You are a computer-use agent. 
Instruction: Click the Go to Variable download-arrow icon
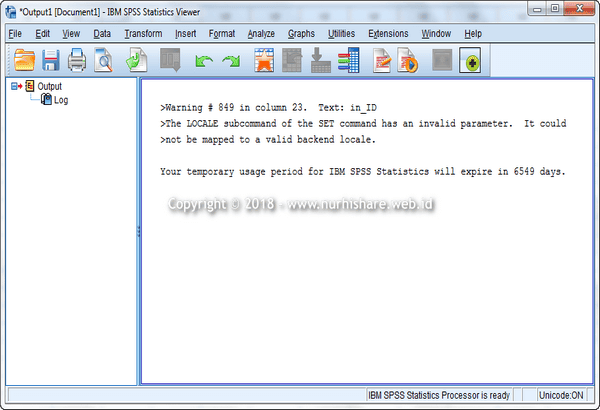321,60
